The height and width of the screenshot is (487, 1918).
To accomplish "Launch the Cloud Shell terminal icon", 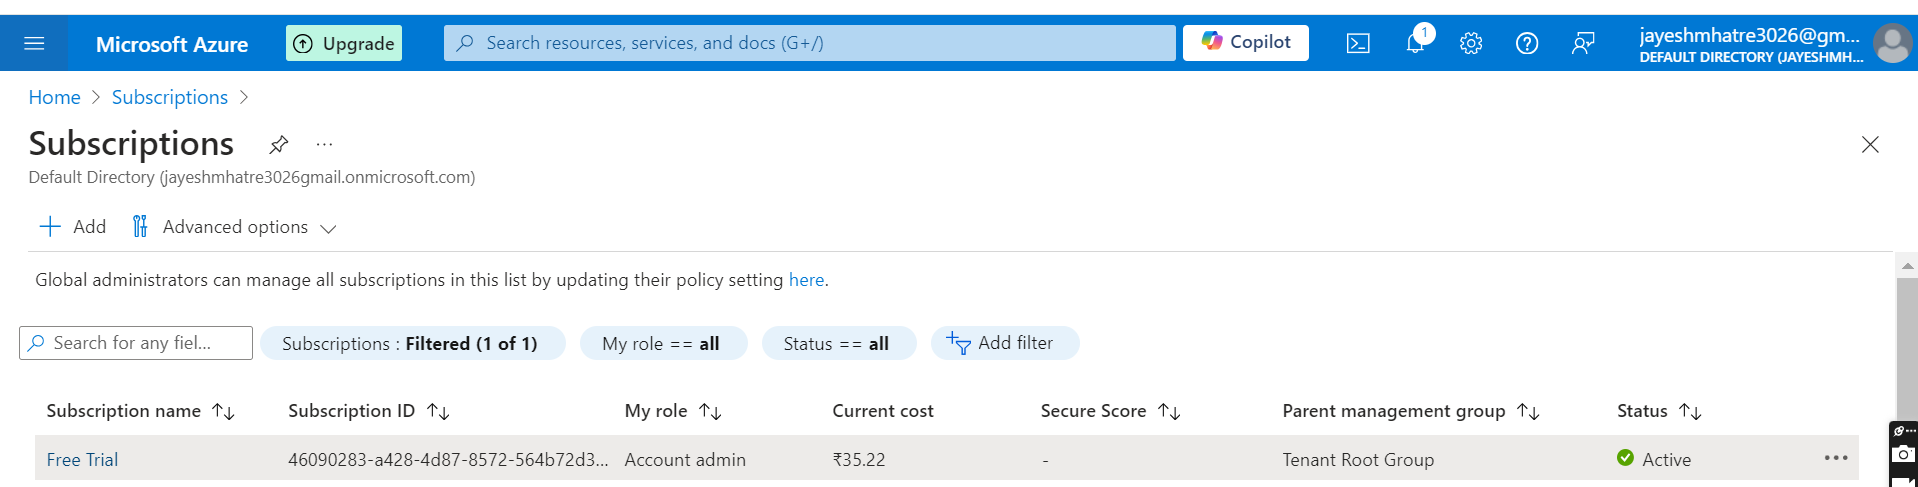I will pyautogui.click(x=1358, y=43).
